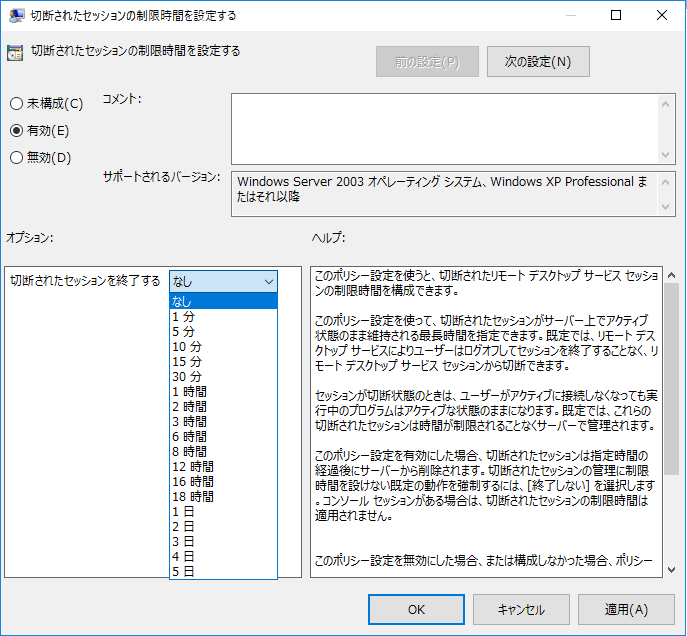Image resolution: width=687 pixels, height=636 pixels.
Task: Choose the 3 日 entry
Action: pyautogui.click(x=223, y=541)
